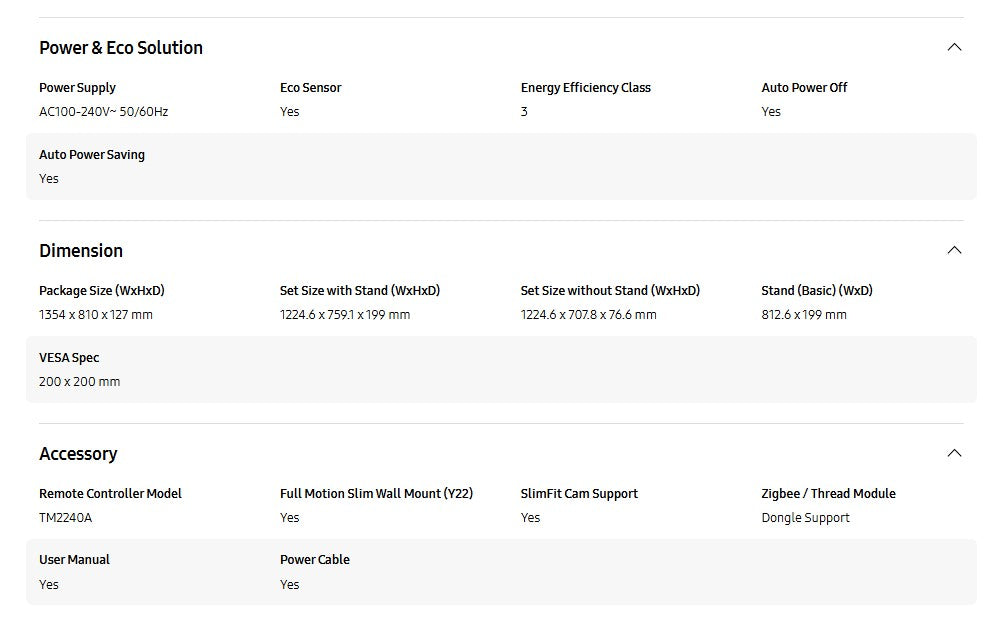Click the Accessory section heading
Screen dimensions: 999x636
pos(78,454)
